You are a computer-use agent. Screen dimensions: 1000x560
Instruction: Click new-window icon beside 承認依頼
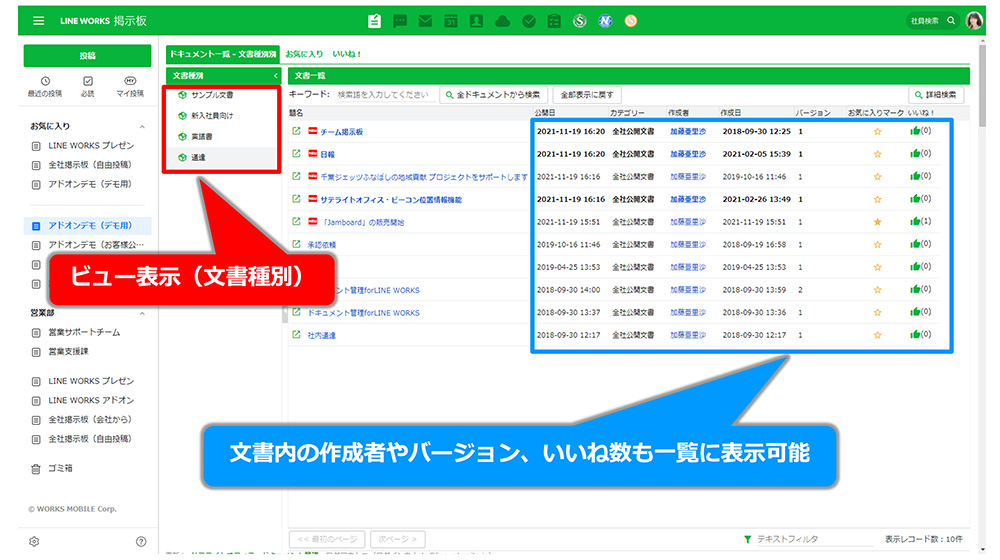(296, 244)
